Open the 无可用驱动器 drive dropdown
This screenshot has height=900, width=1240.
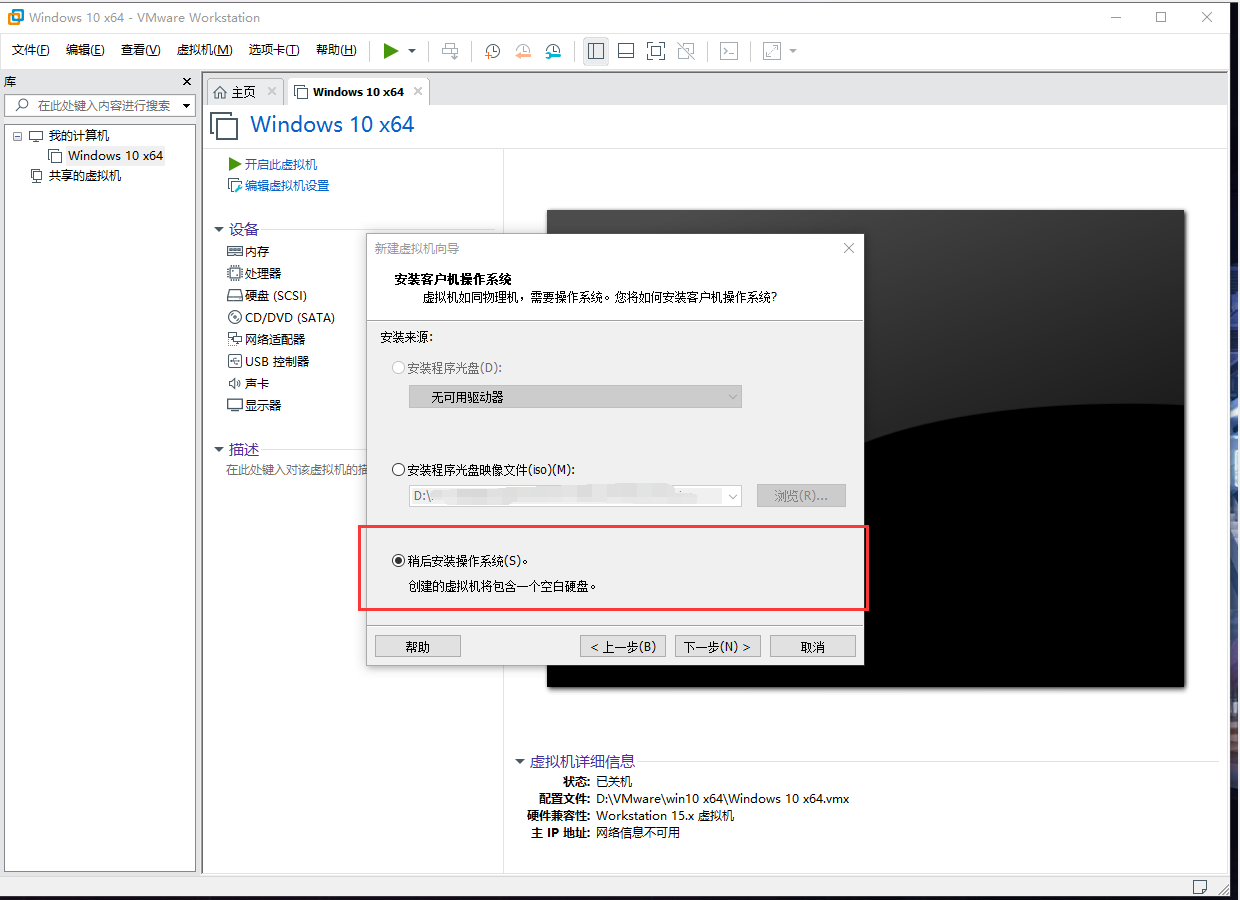click(x=575, y=397)
